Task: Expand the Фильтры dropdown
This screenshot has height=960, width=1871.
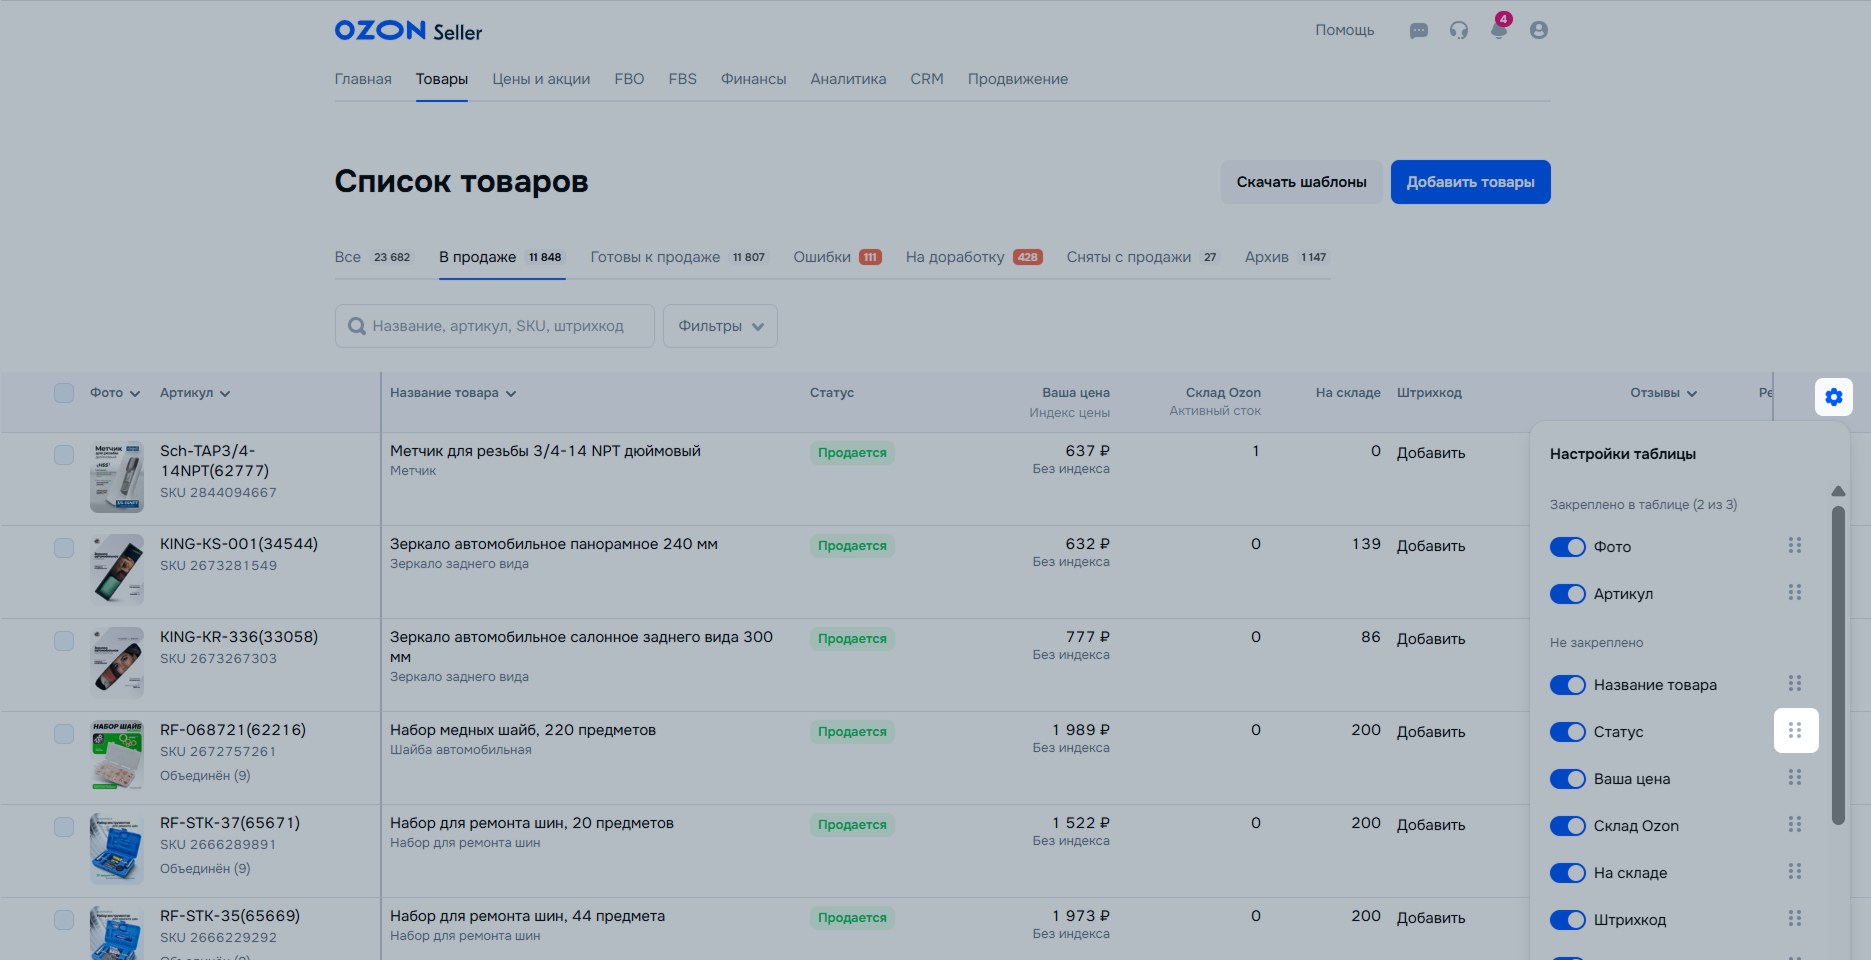Action: pyautogui.click(x=720, y=326)
